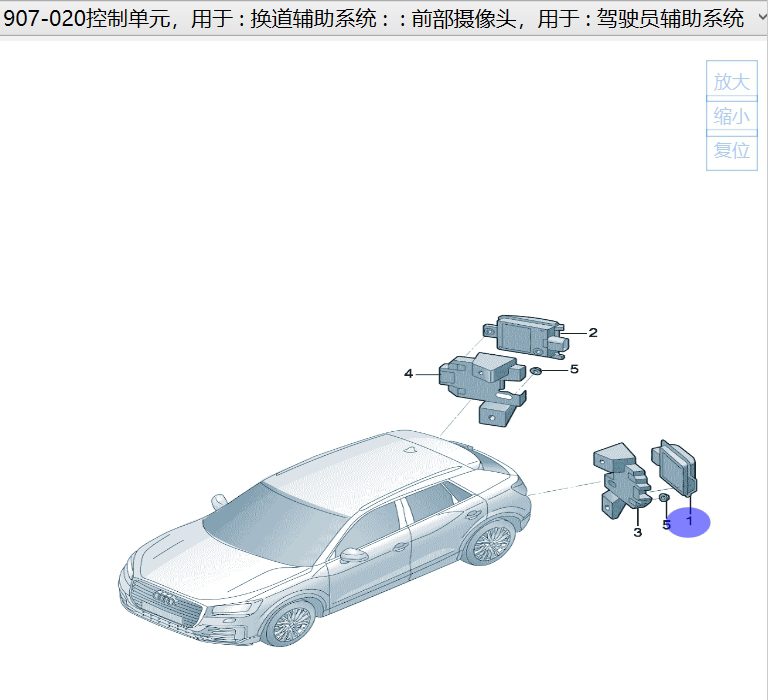This screenshot has width=768, height=700.
Task: Select the purple highlighted part number 1
Action: point(688,522)
